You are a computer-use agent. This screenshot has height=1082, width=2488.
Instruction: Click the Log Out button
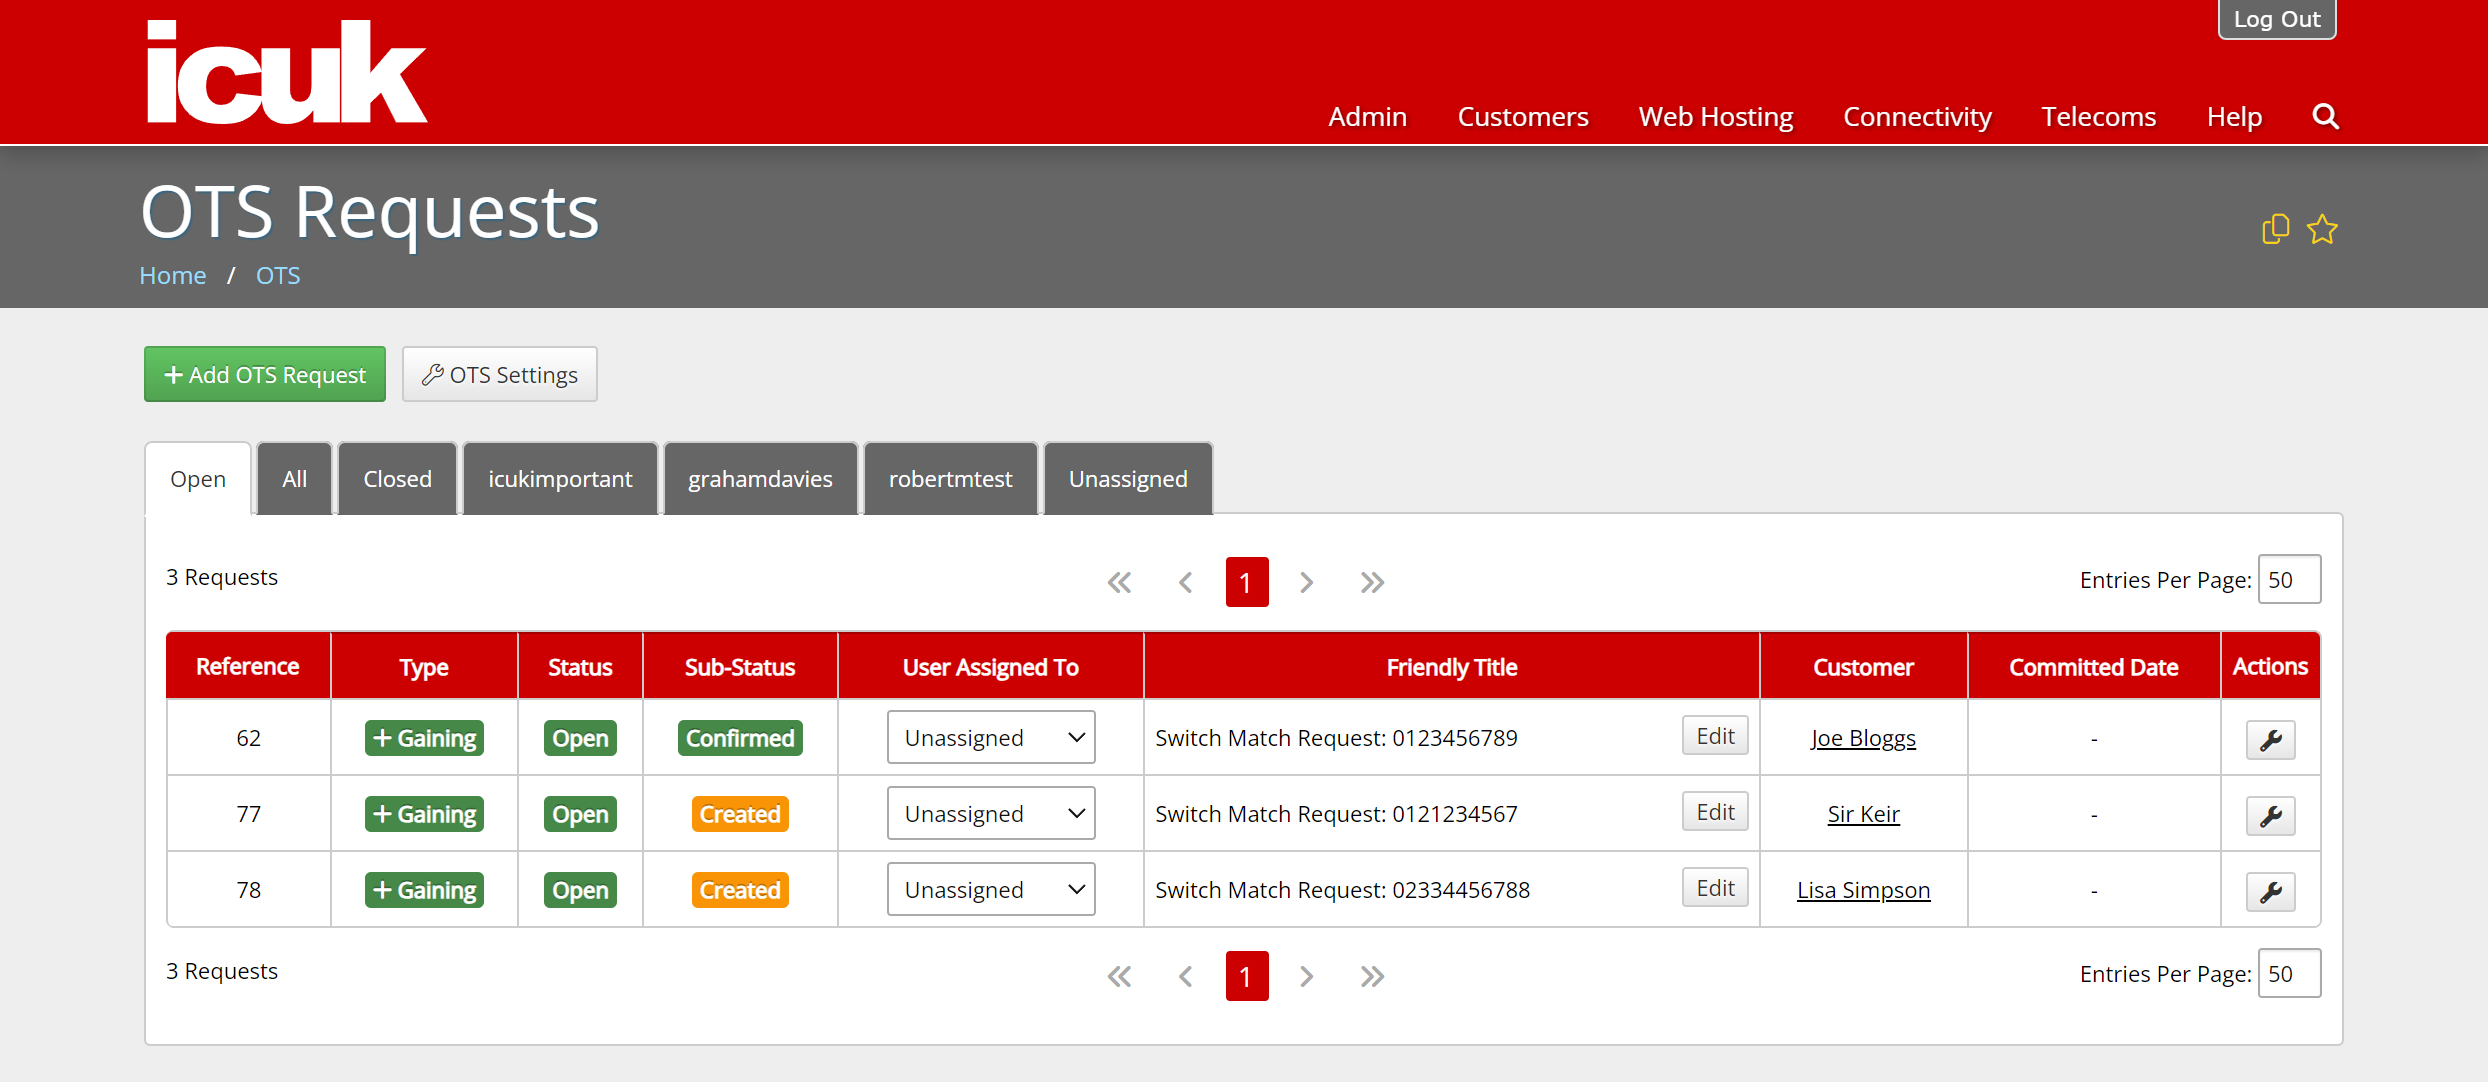tap(2277, 19)
